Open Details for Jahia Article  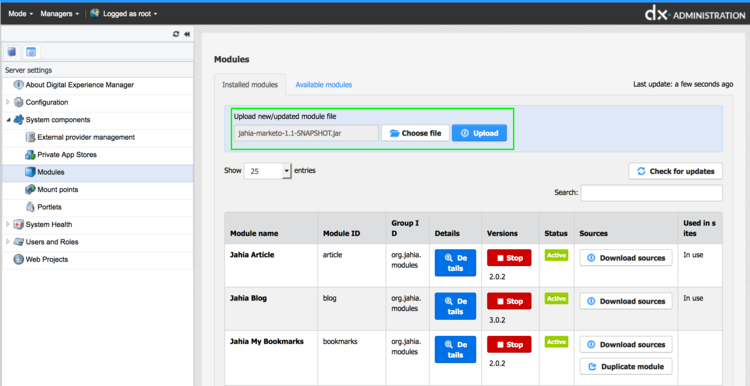(x=455, y=263)
